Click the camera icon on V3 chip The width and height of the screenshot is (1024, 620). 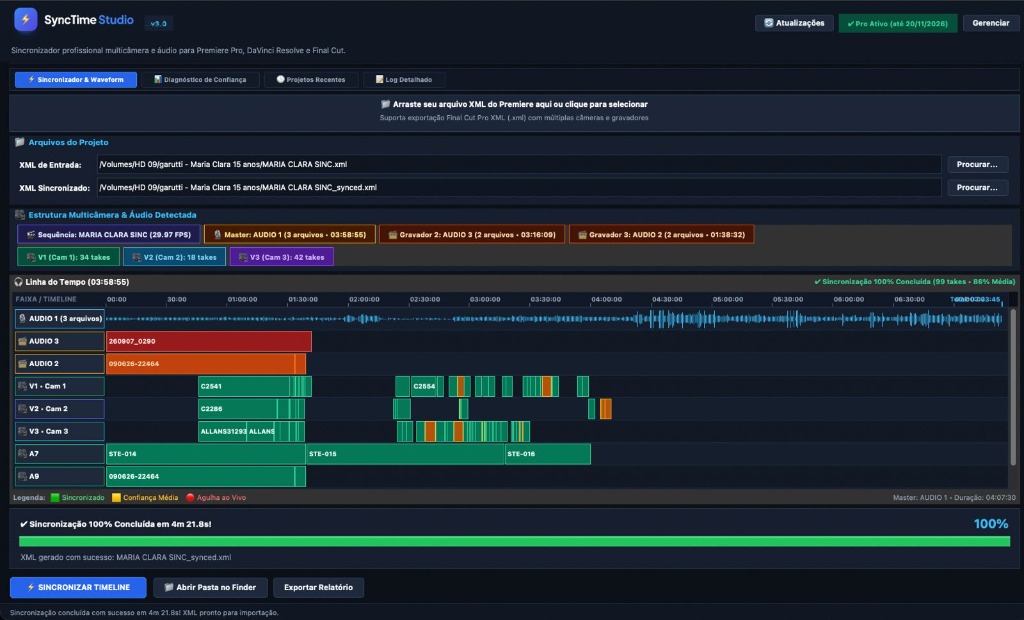coord(243,257)
